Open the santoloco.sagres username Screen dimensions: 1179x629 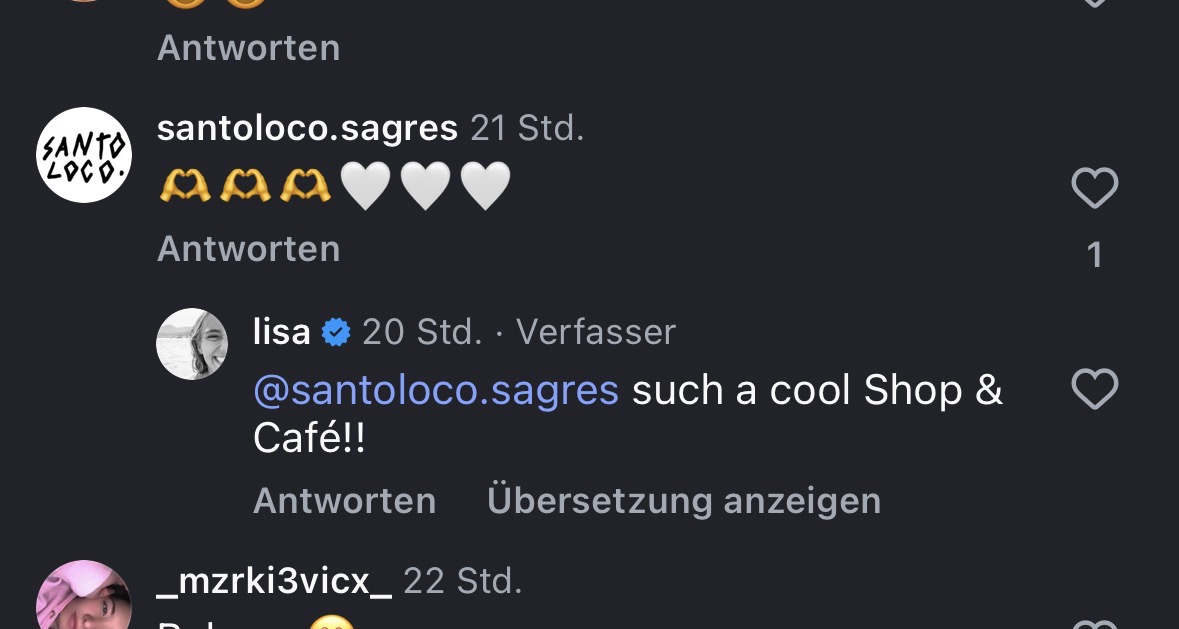coord(307,128)
